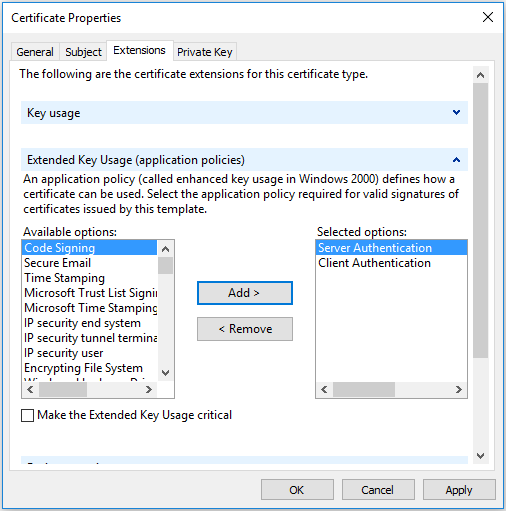This screenshot has height=511, width=506.
Task: Click the main panel scroll up arrow
Action: 480,75
